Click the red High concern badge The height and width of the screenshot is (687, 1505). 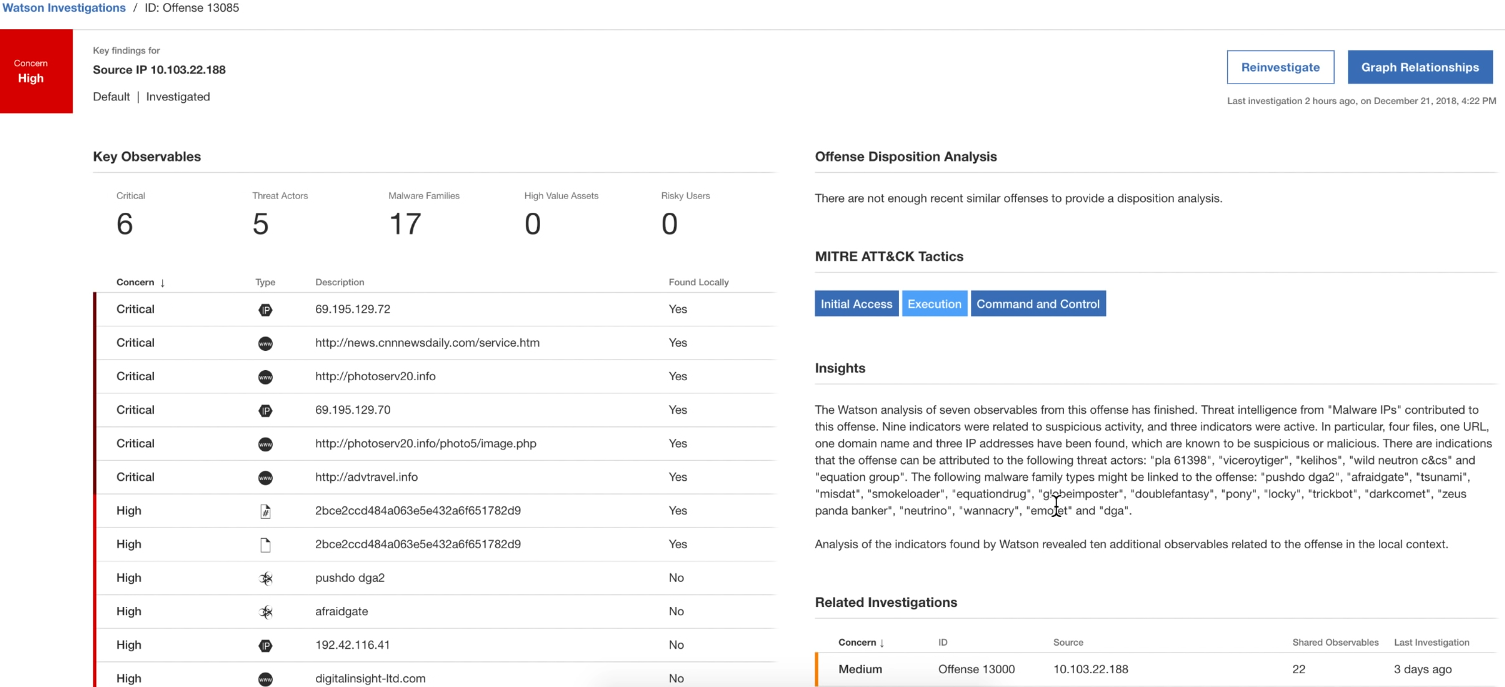tap(36, 71)
